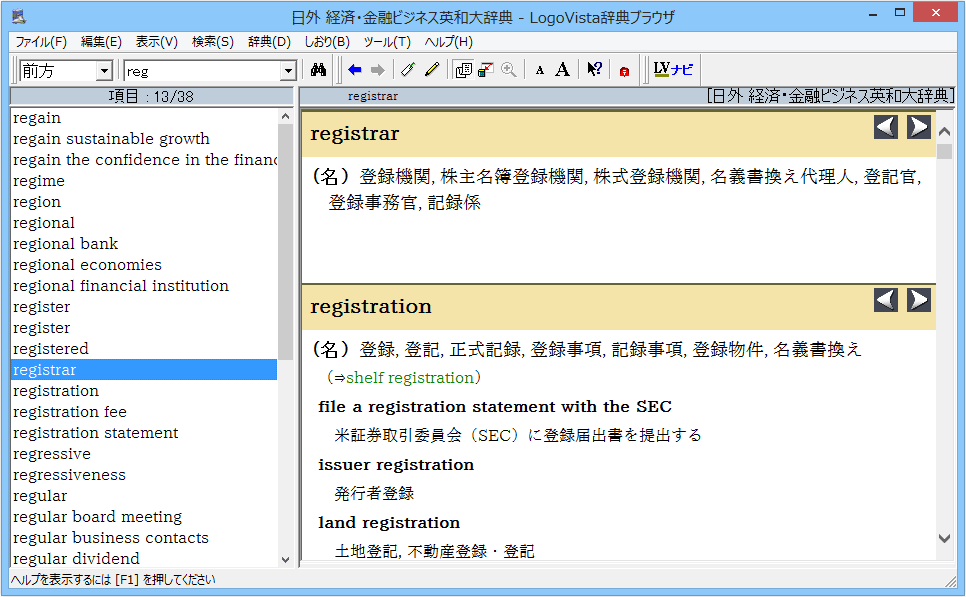
Task: Click the red stamp icon
Action: 624,71
